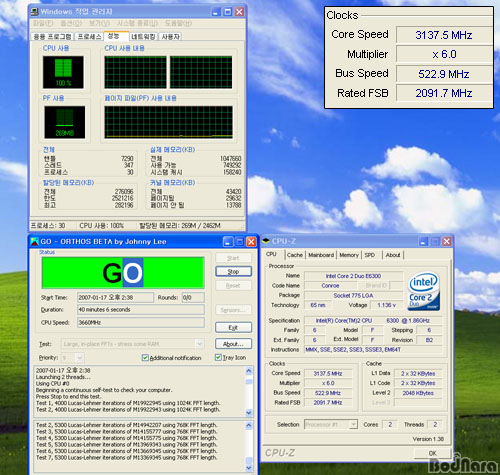Click scroll up arrow in upper ORTHOS log

pos(249,371)
